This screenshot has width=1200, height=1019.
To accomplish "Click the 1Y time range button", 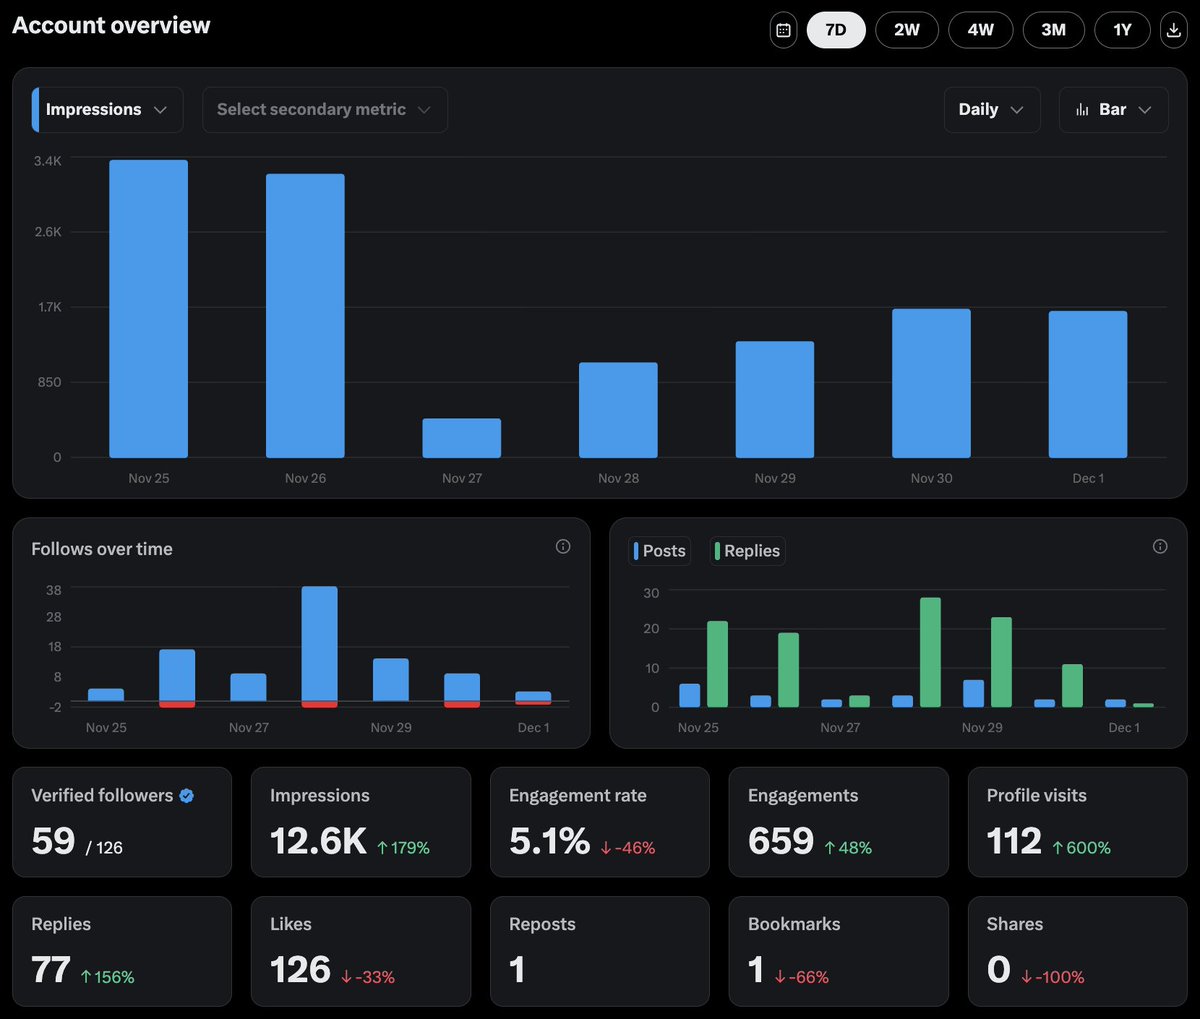I will coord(1122,30).
